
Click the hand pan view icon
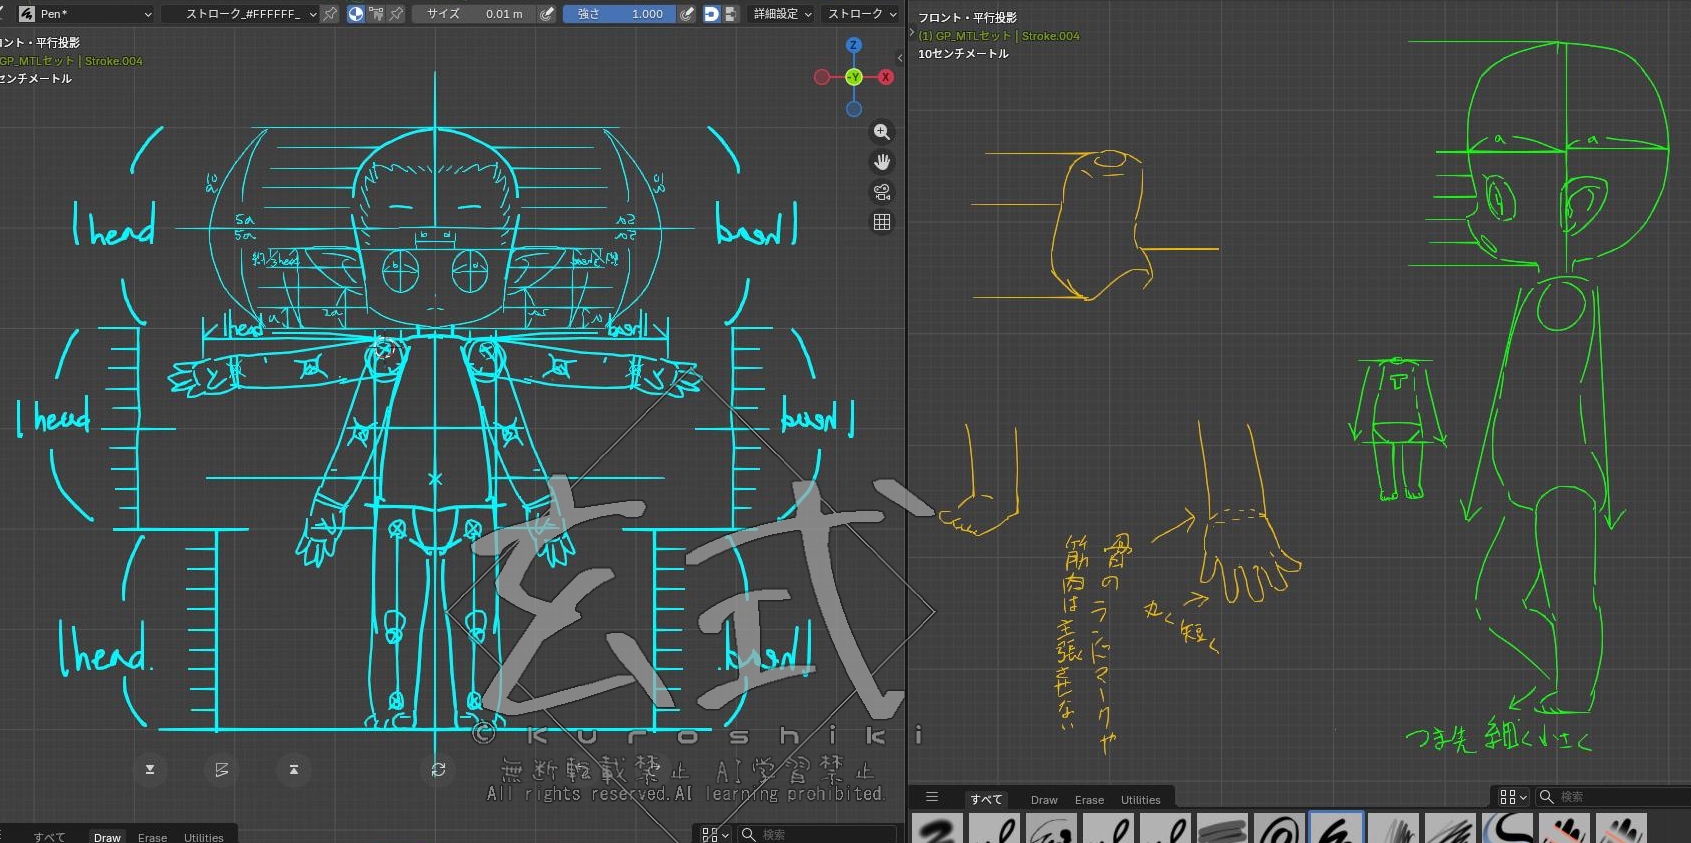[x=881, y=162]
